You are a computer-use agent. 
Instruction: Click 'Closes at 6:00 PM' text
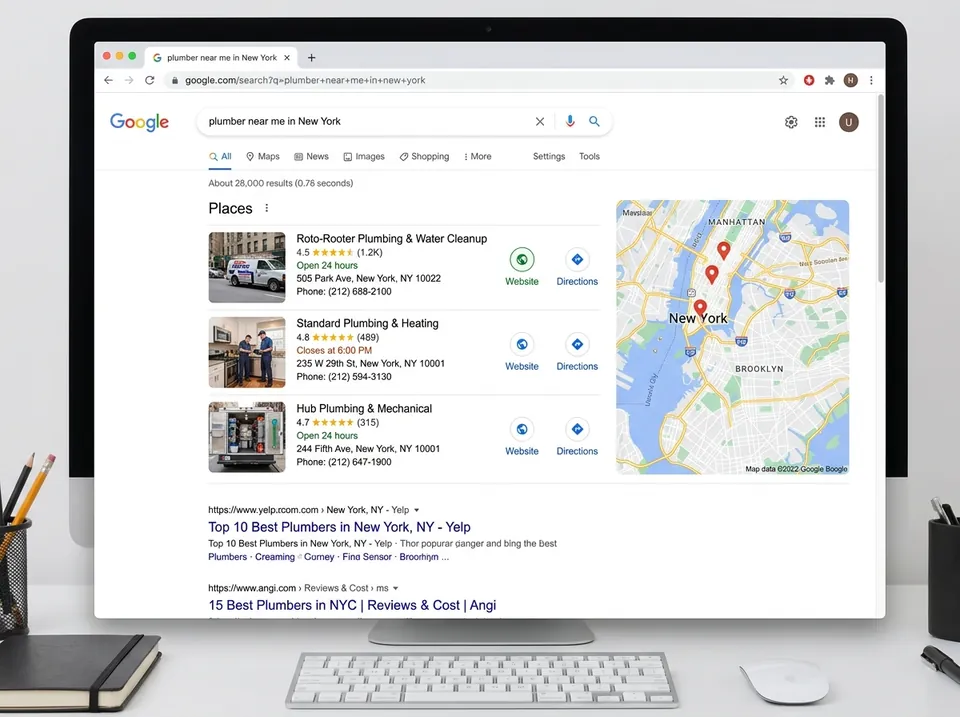(334, 350)
